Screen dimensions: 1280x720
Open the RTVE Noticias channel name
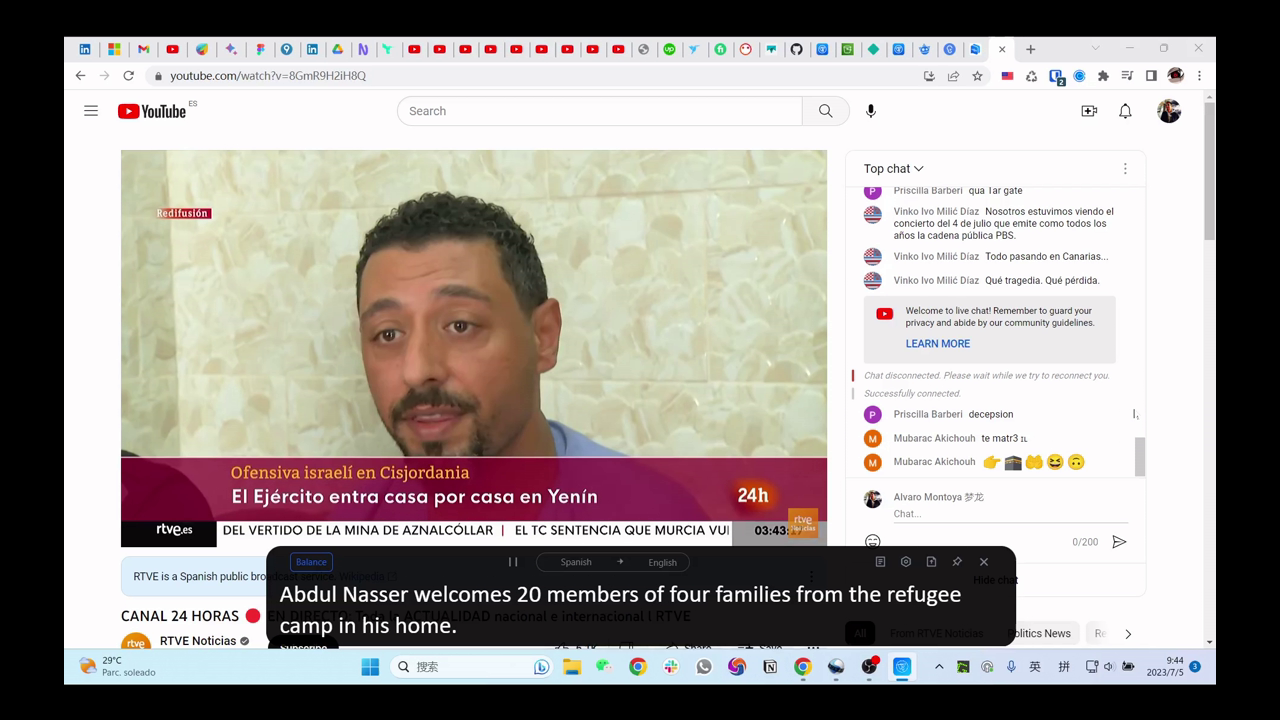[198, 641]
